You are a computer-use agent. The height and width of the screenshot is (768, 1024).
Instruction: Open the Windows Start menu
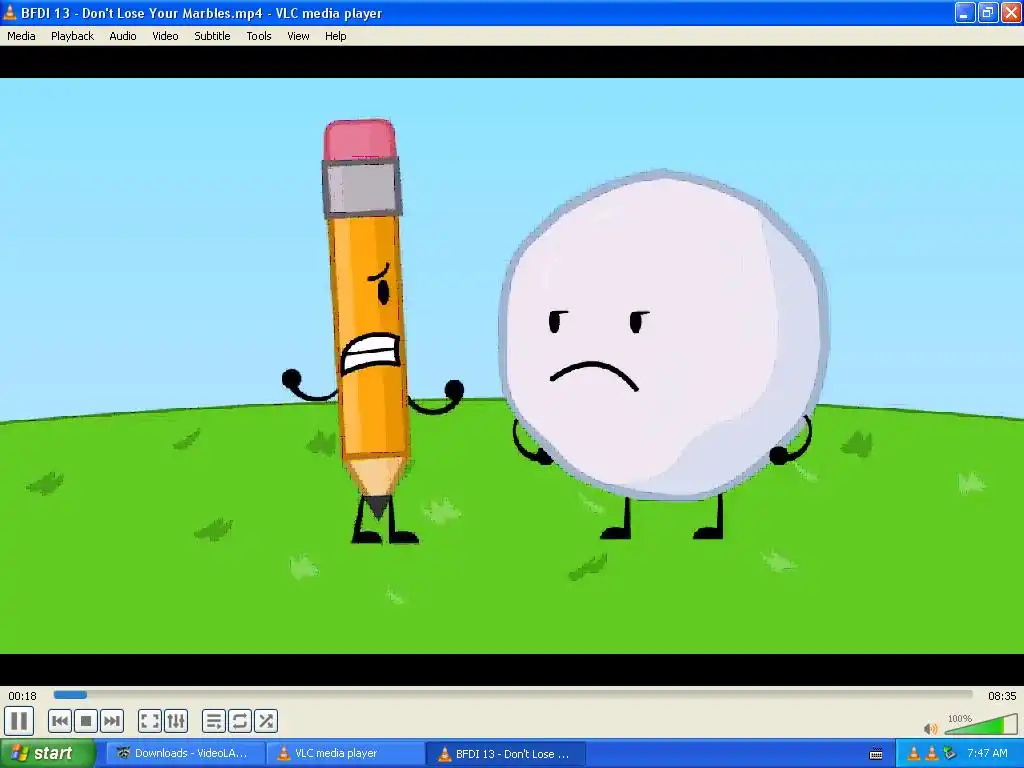pos(48,754)
